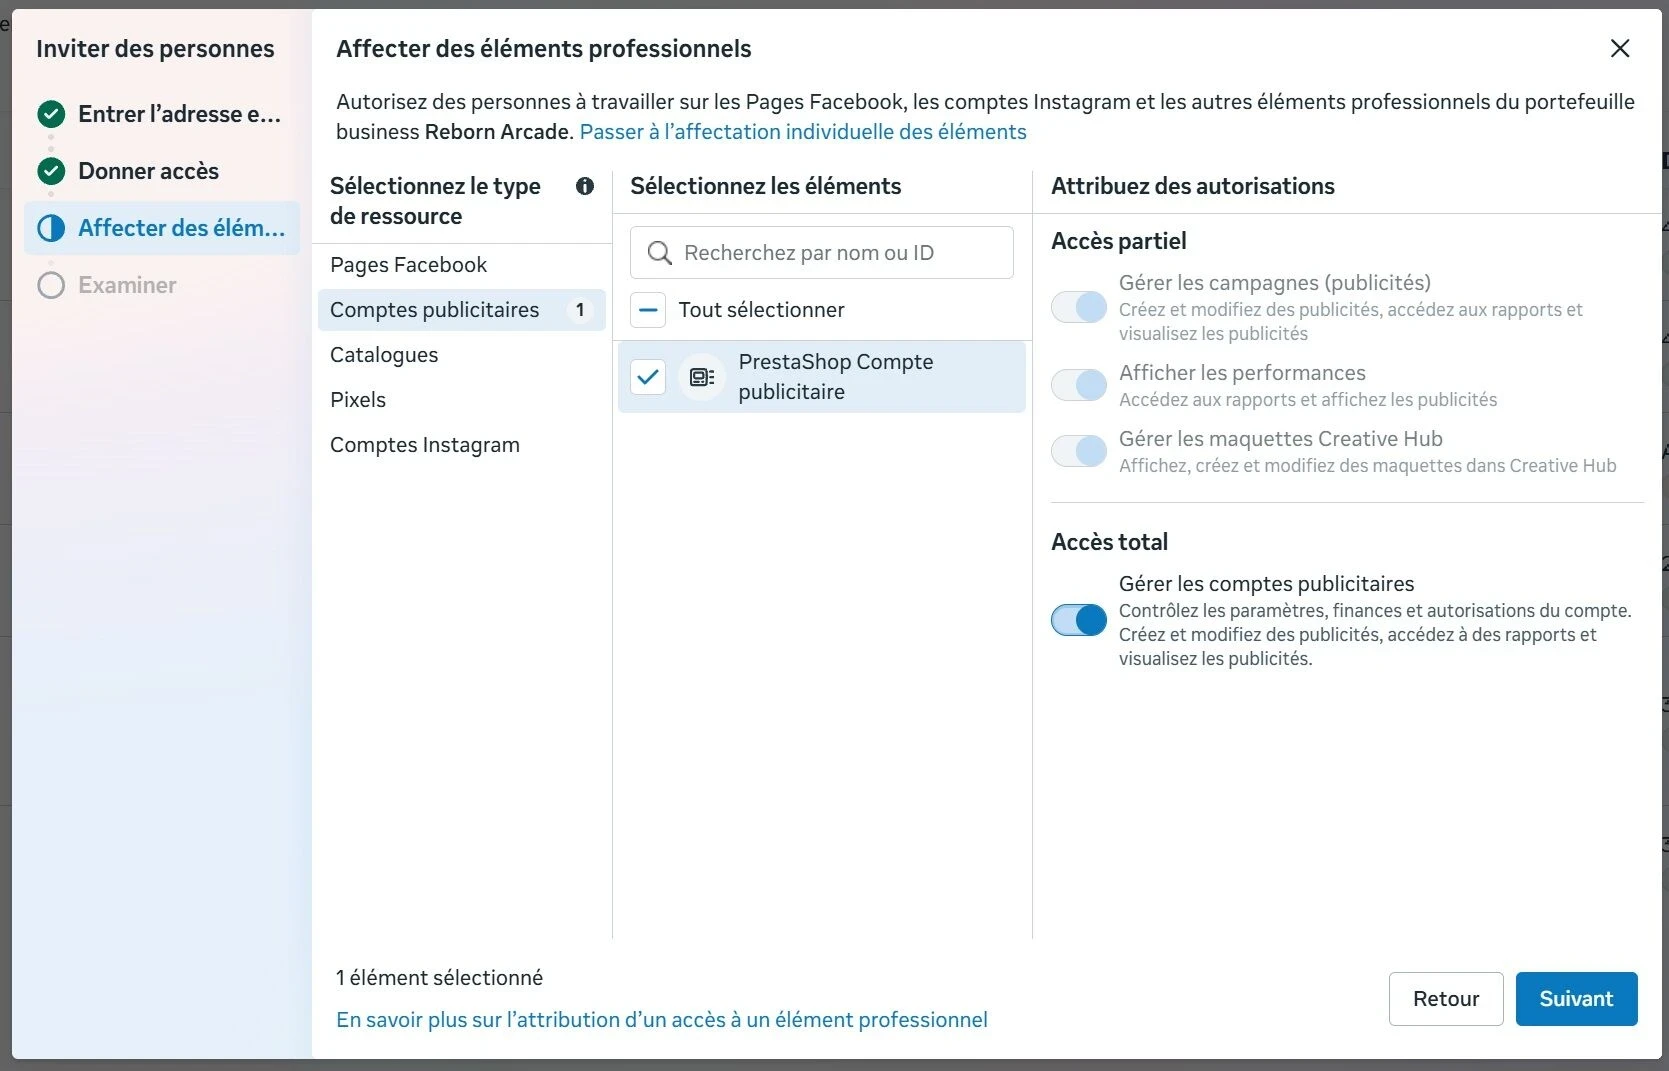
Task: Click the Inviter des personnes title
Action: coord(155,49)
